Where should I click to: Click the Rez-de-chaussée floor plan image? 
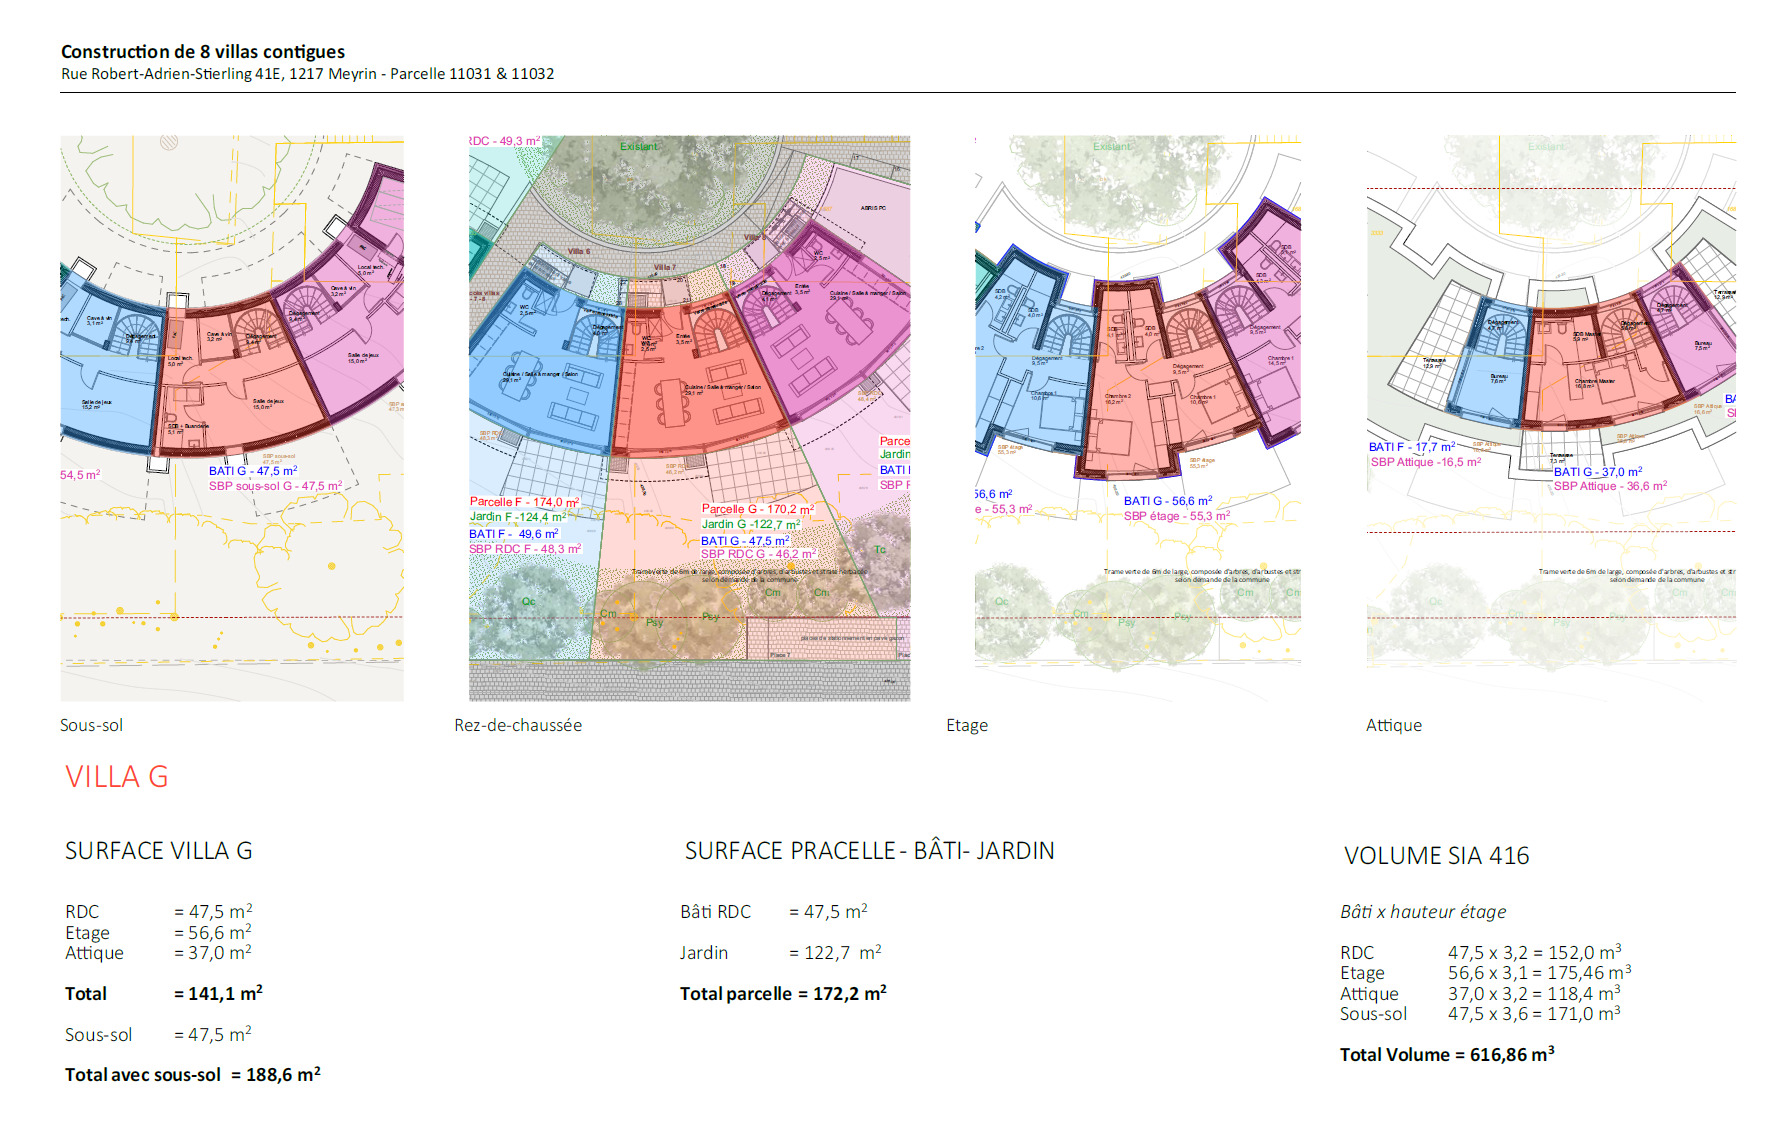point(689,418)
